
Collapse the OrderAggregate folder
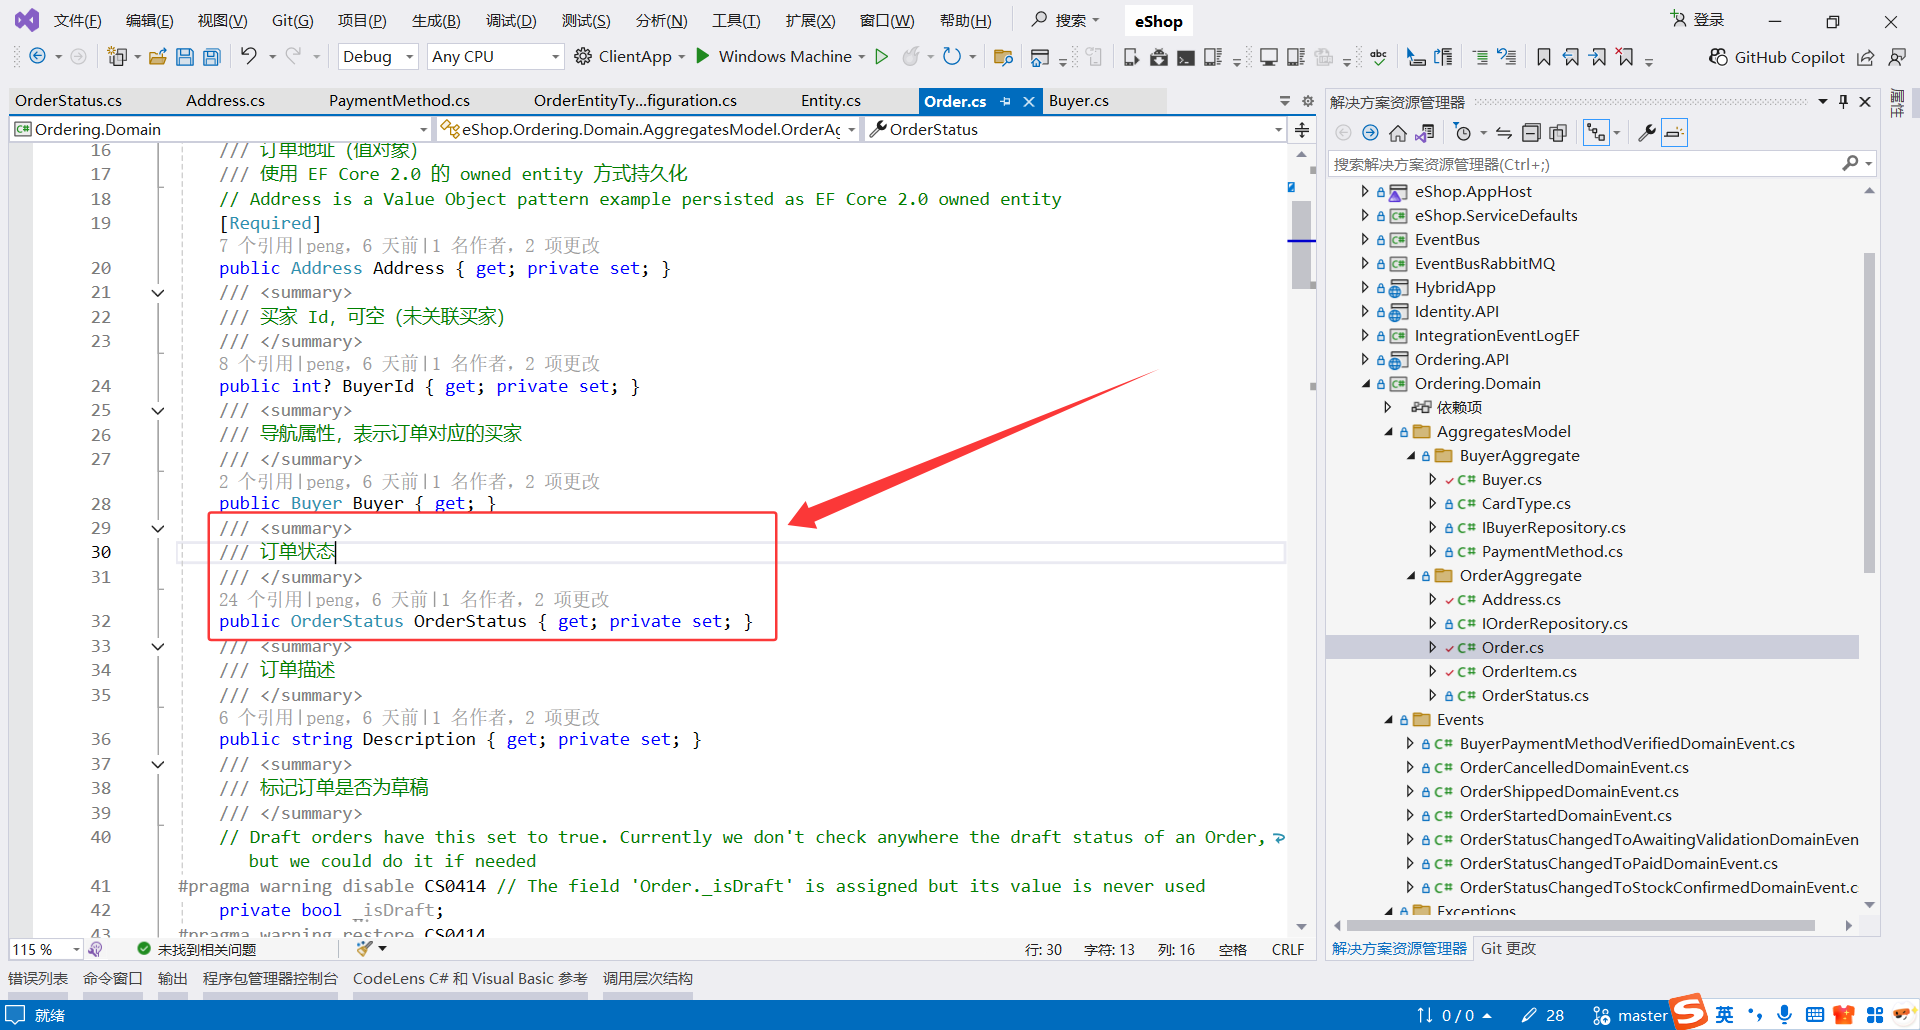tap(1411, 576)
